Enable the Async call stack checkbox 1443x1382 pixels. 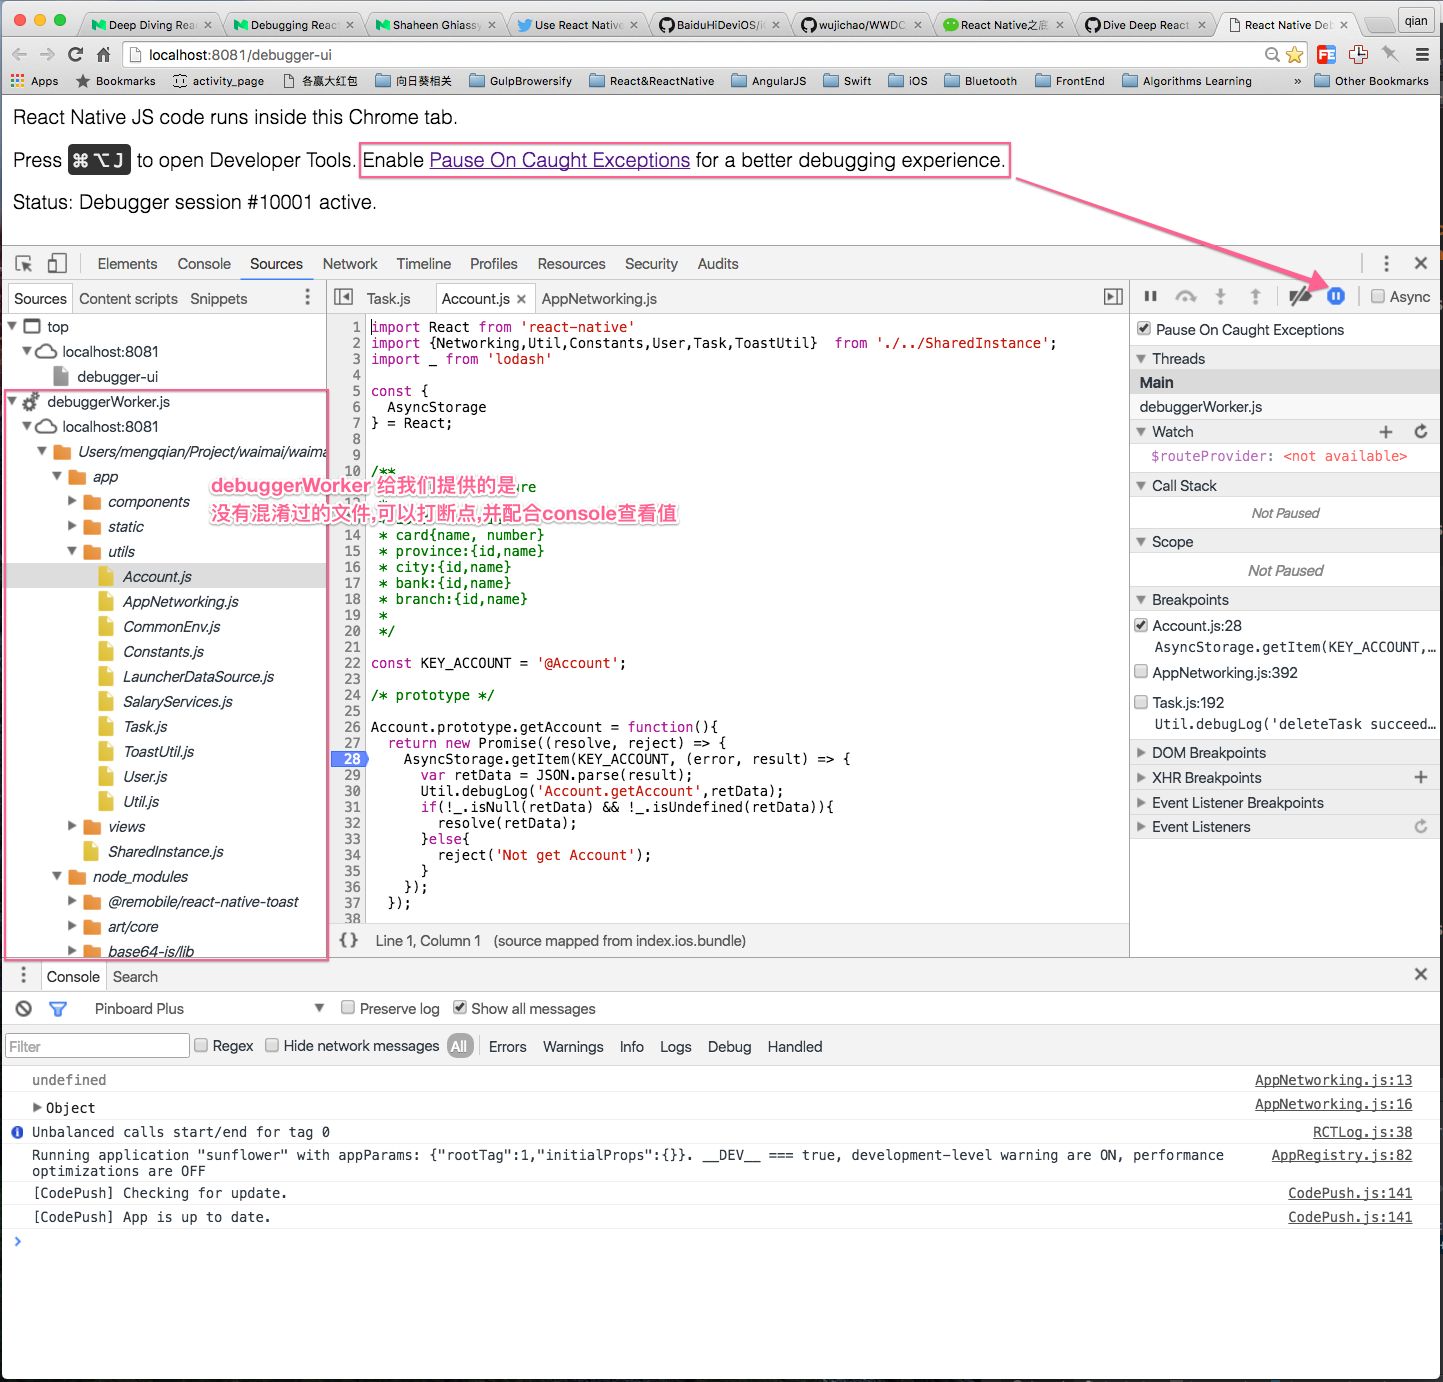1378,296
